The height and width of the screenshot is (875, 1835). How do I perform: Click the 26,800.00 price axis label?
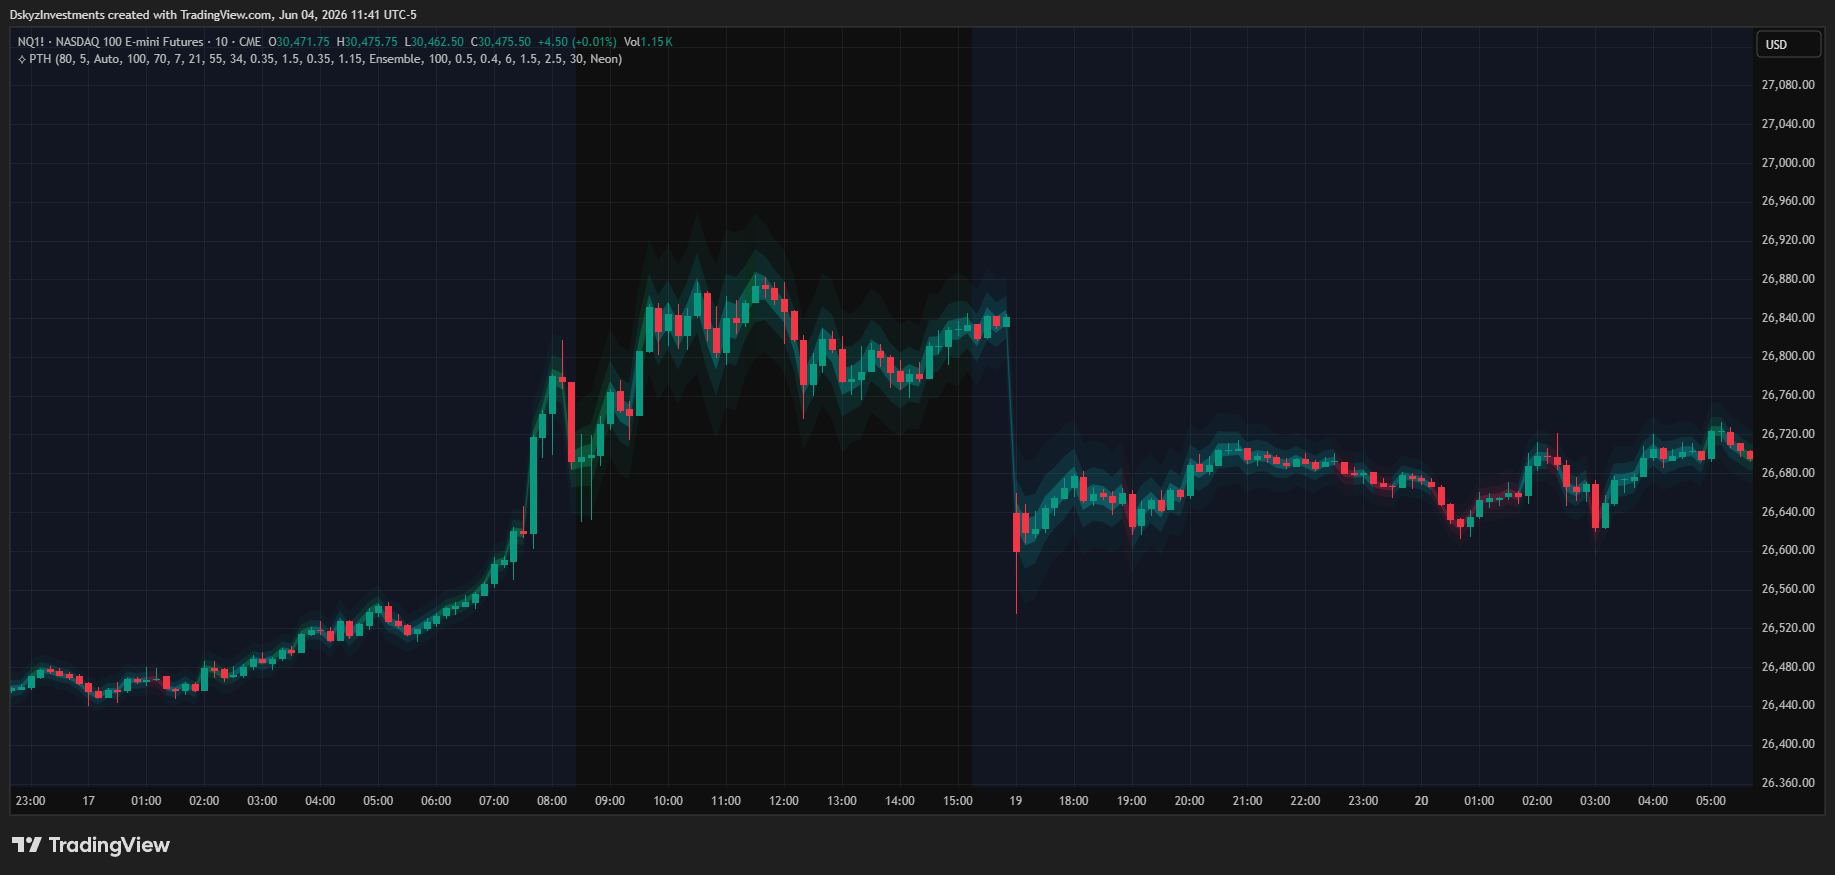click(1788, 356)
